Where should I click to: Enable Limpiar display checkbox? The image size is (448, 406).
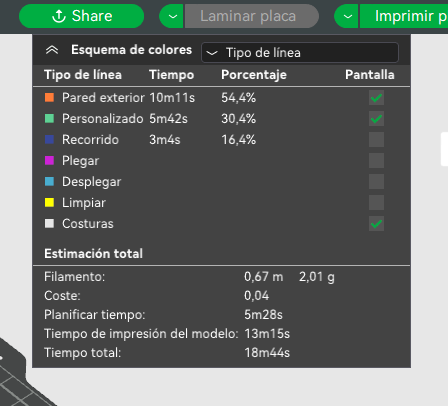tap(376, 203)
